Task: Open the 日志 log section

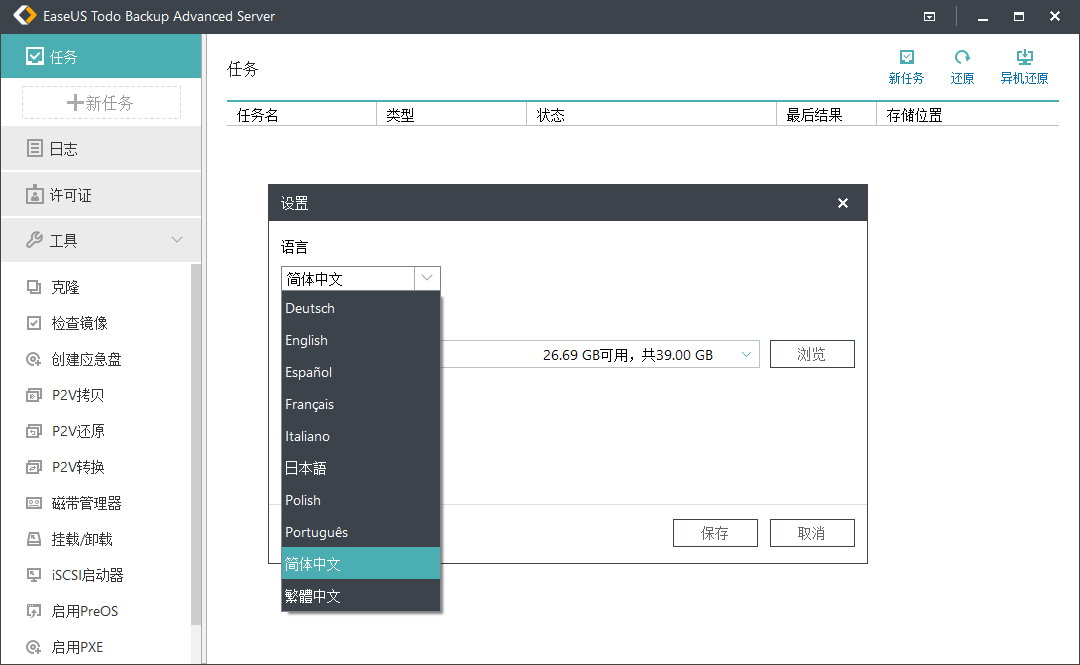Action: 101,148
